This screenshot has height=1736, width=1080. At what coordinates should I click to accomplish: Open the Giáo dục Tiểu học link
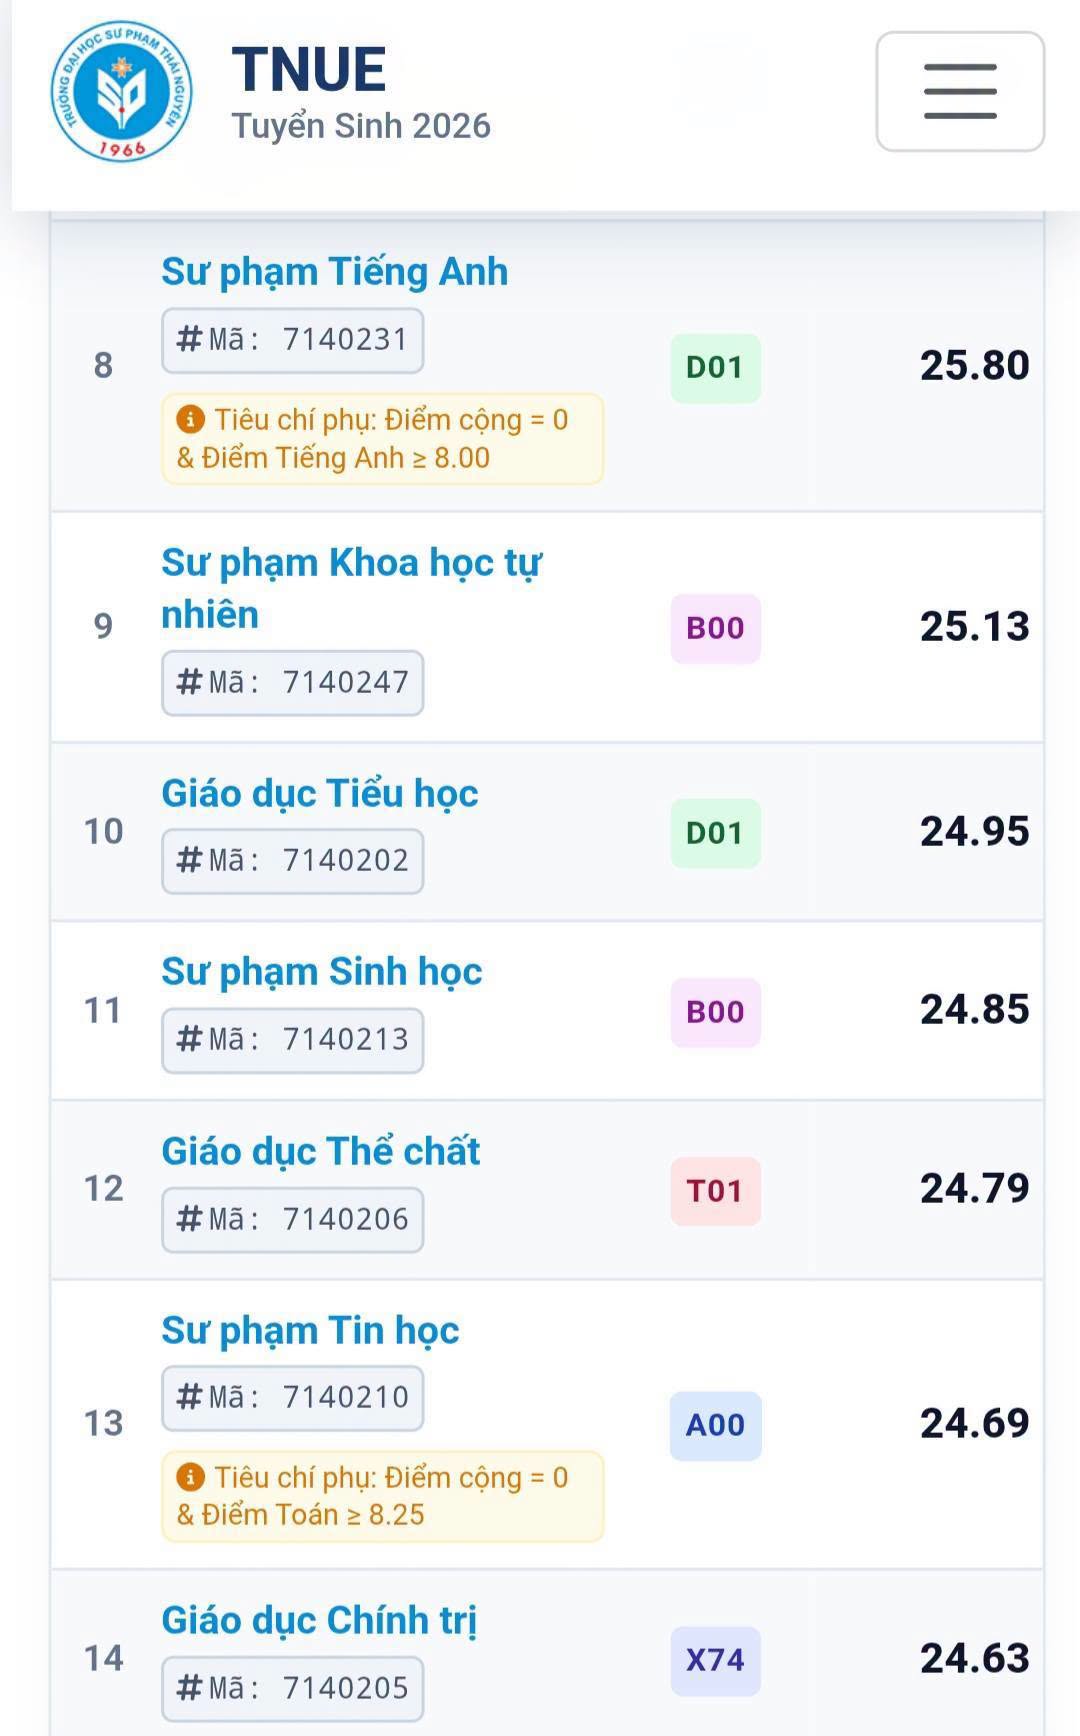pos(320,794)
